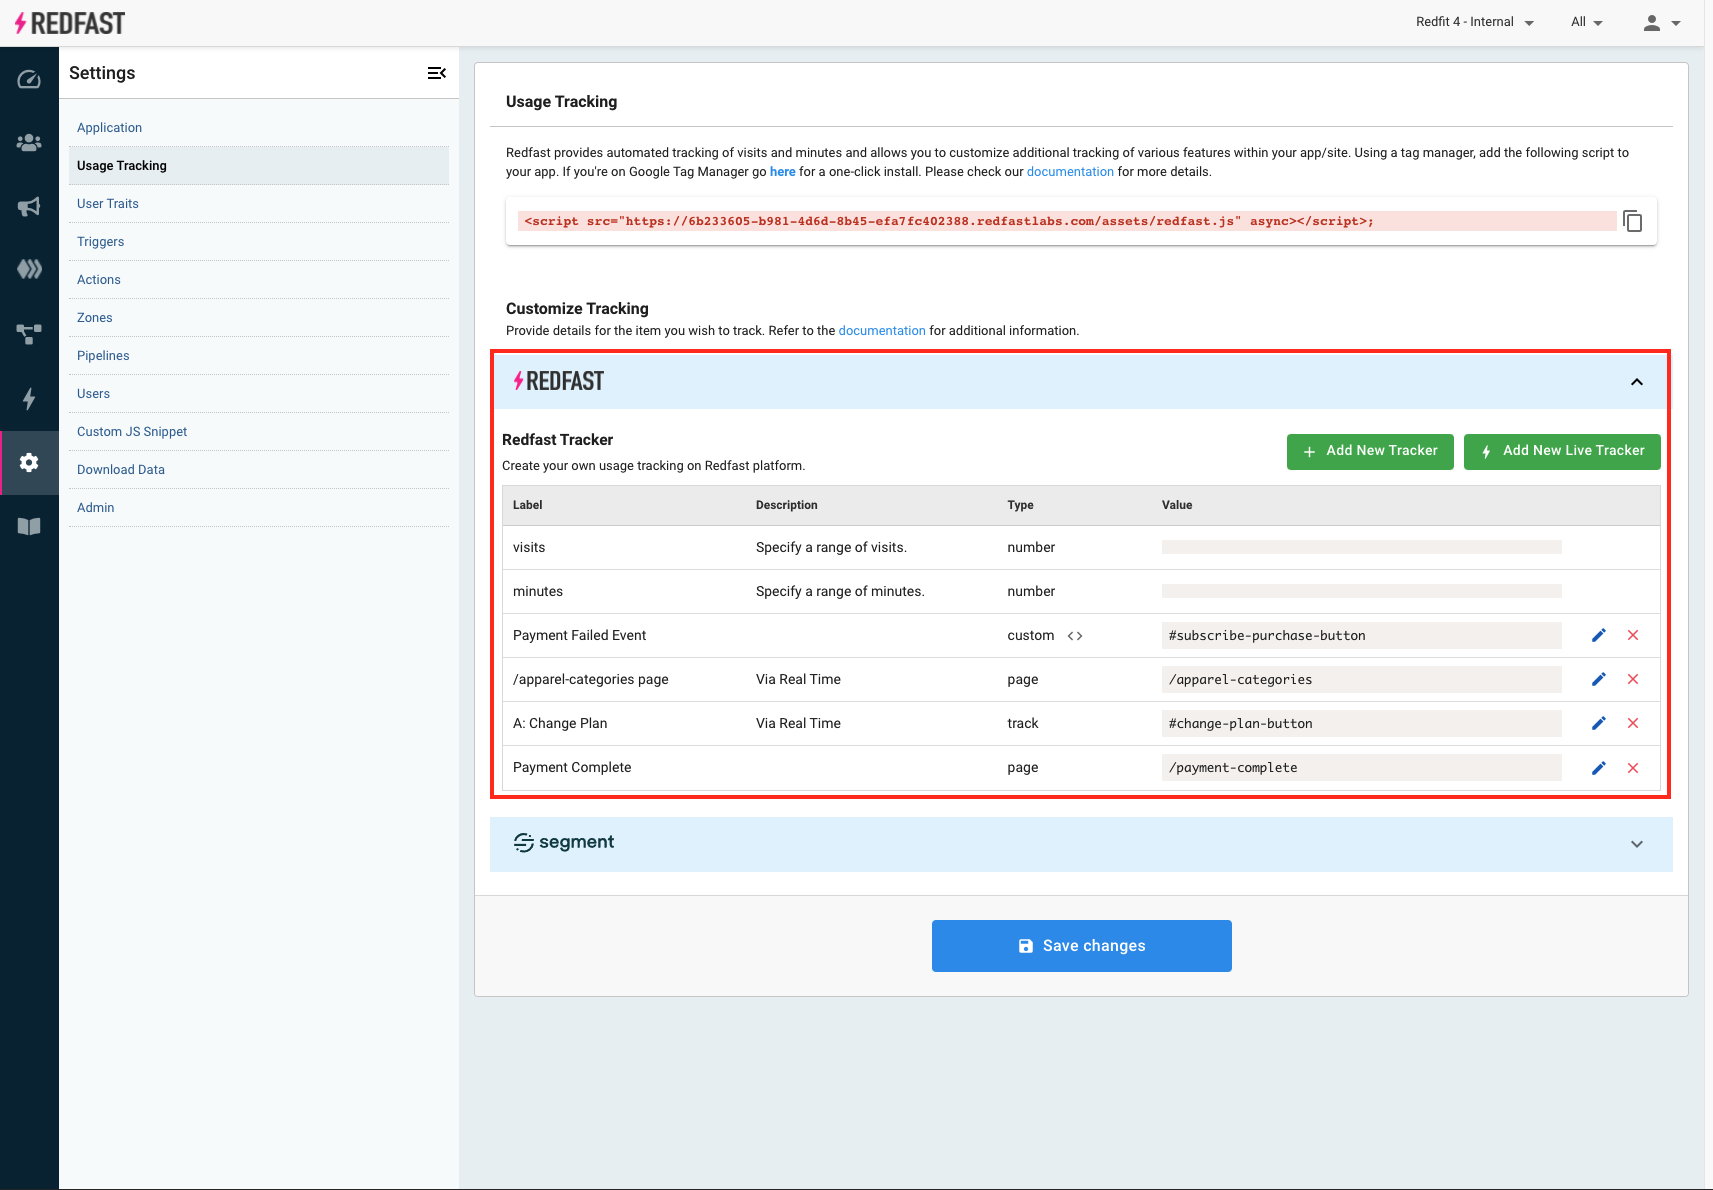The height and width of the screenshot is (1190, 1713).
Task: Click the 'Payment Complete' label cell
Action: [572, 767]
